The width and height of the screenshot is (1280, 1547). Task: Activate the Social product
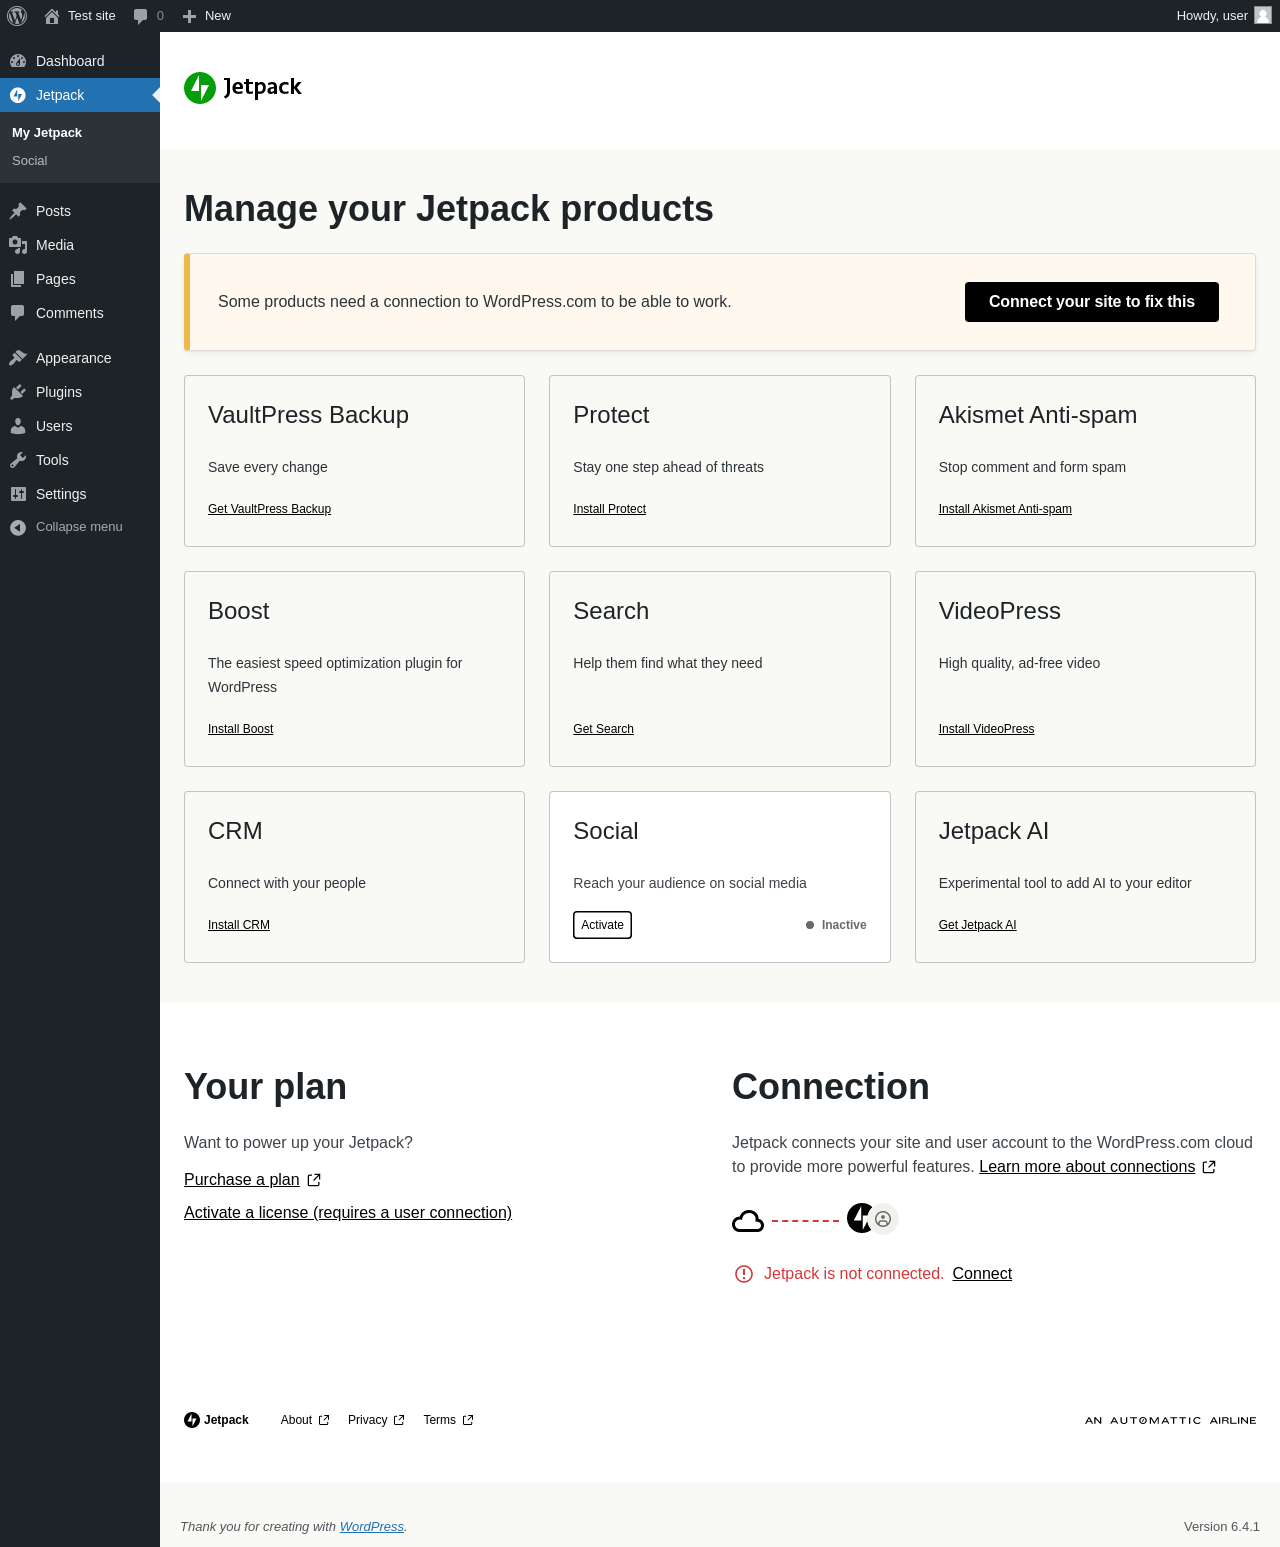[602, 925]
